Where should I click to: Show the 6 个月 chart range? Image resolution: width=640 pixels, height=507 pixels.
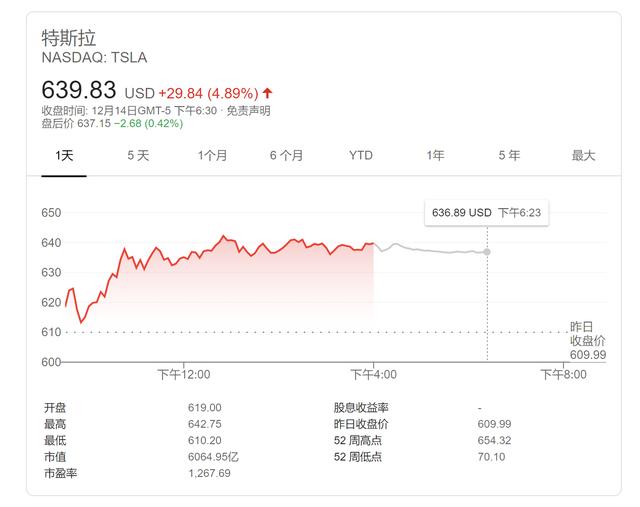coord(286,156)
